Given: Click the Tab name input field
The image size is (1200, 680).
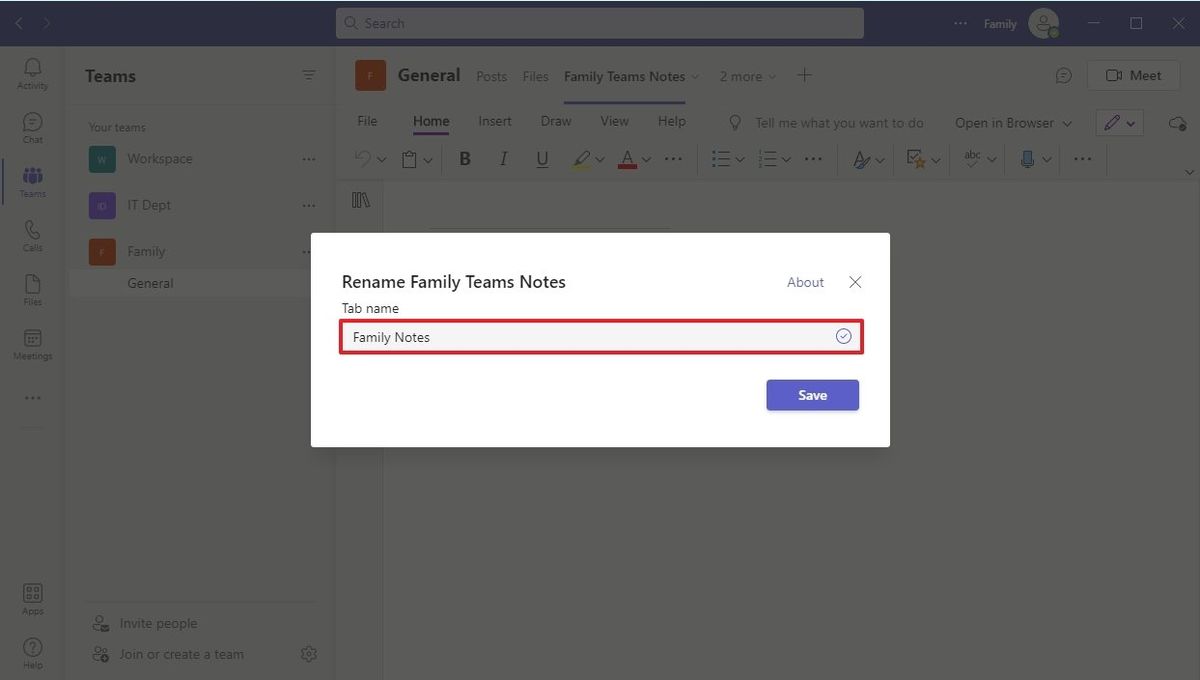Looking at the screenshot, I should [x=600, y=337].
